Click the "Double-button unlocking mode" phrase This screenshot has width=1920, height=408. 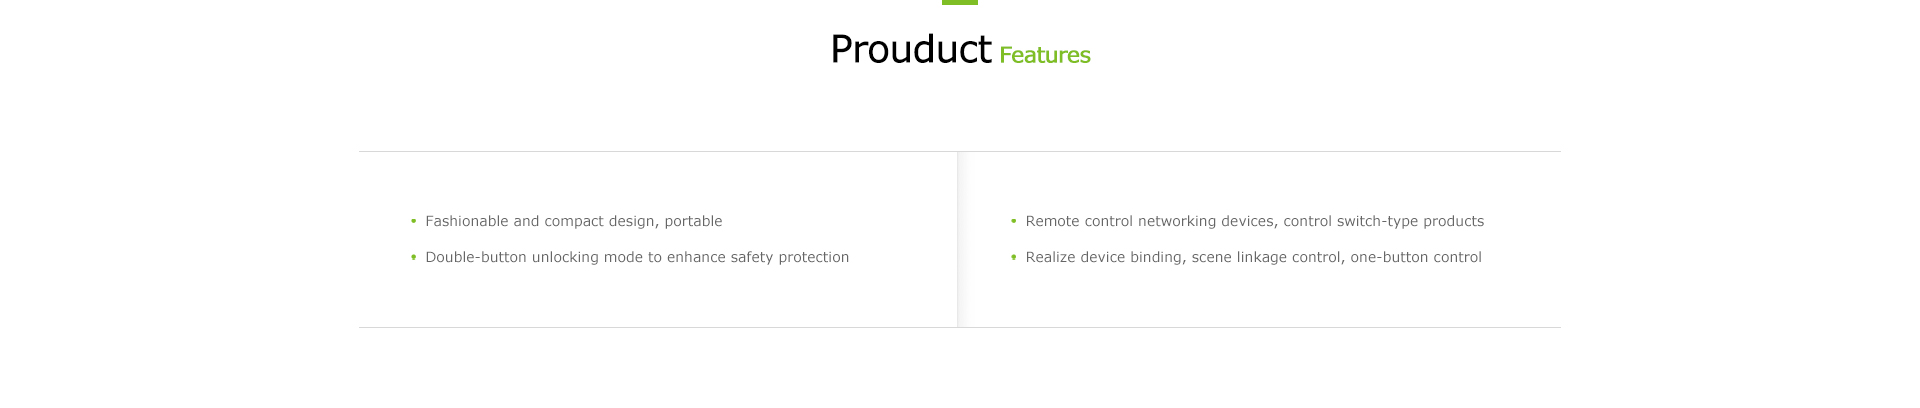point(534,257)
